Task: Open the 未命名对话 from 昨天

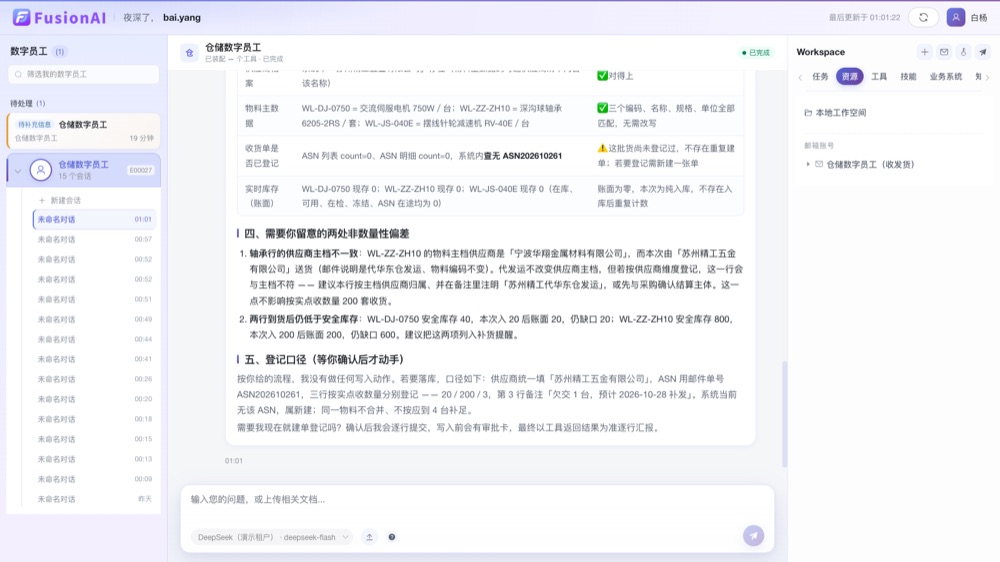Action: tap(94, 499)
